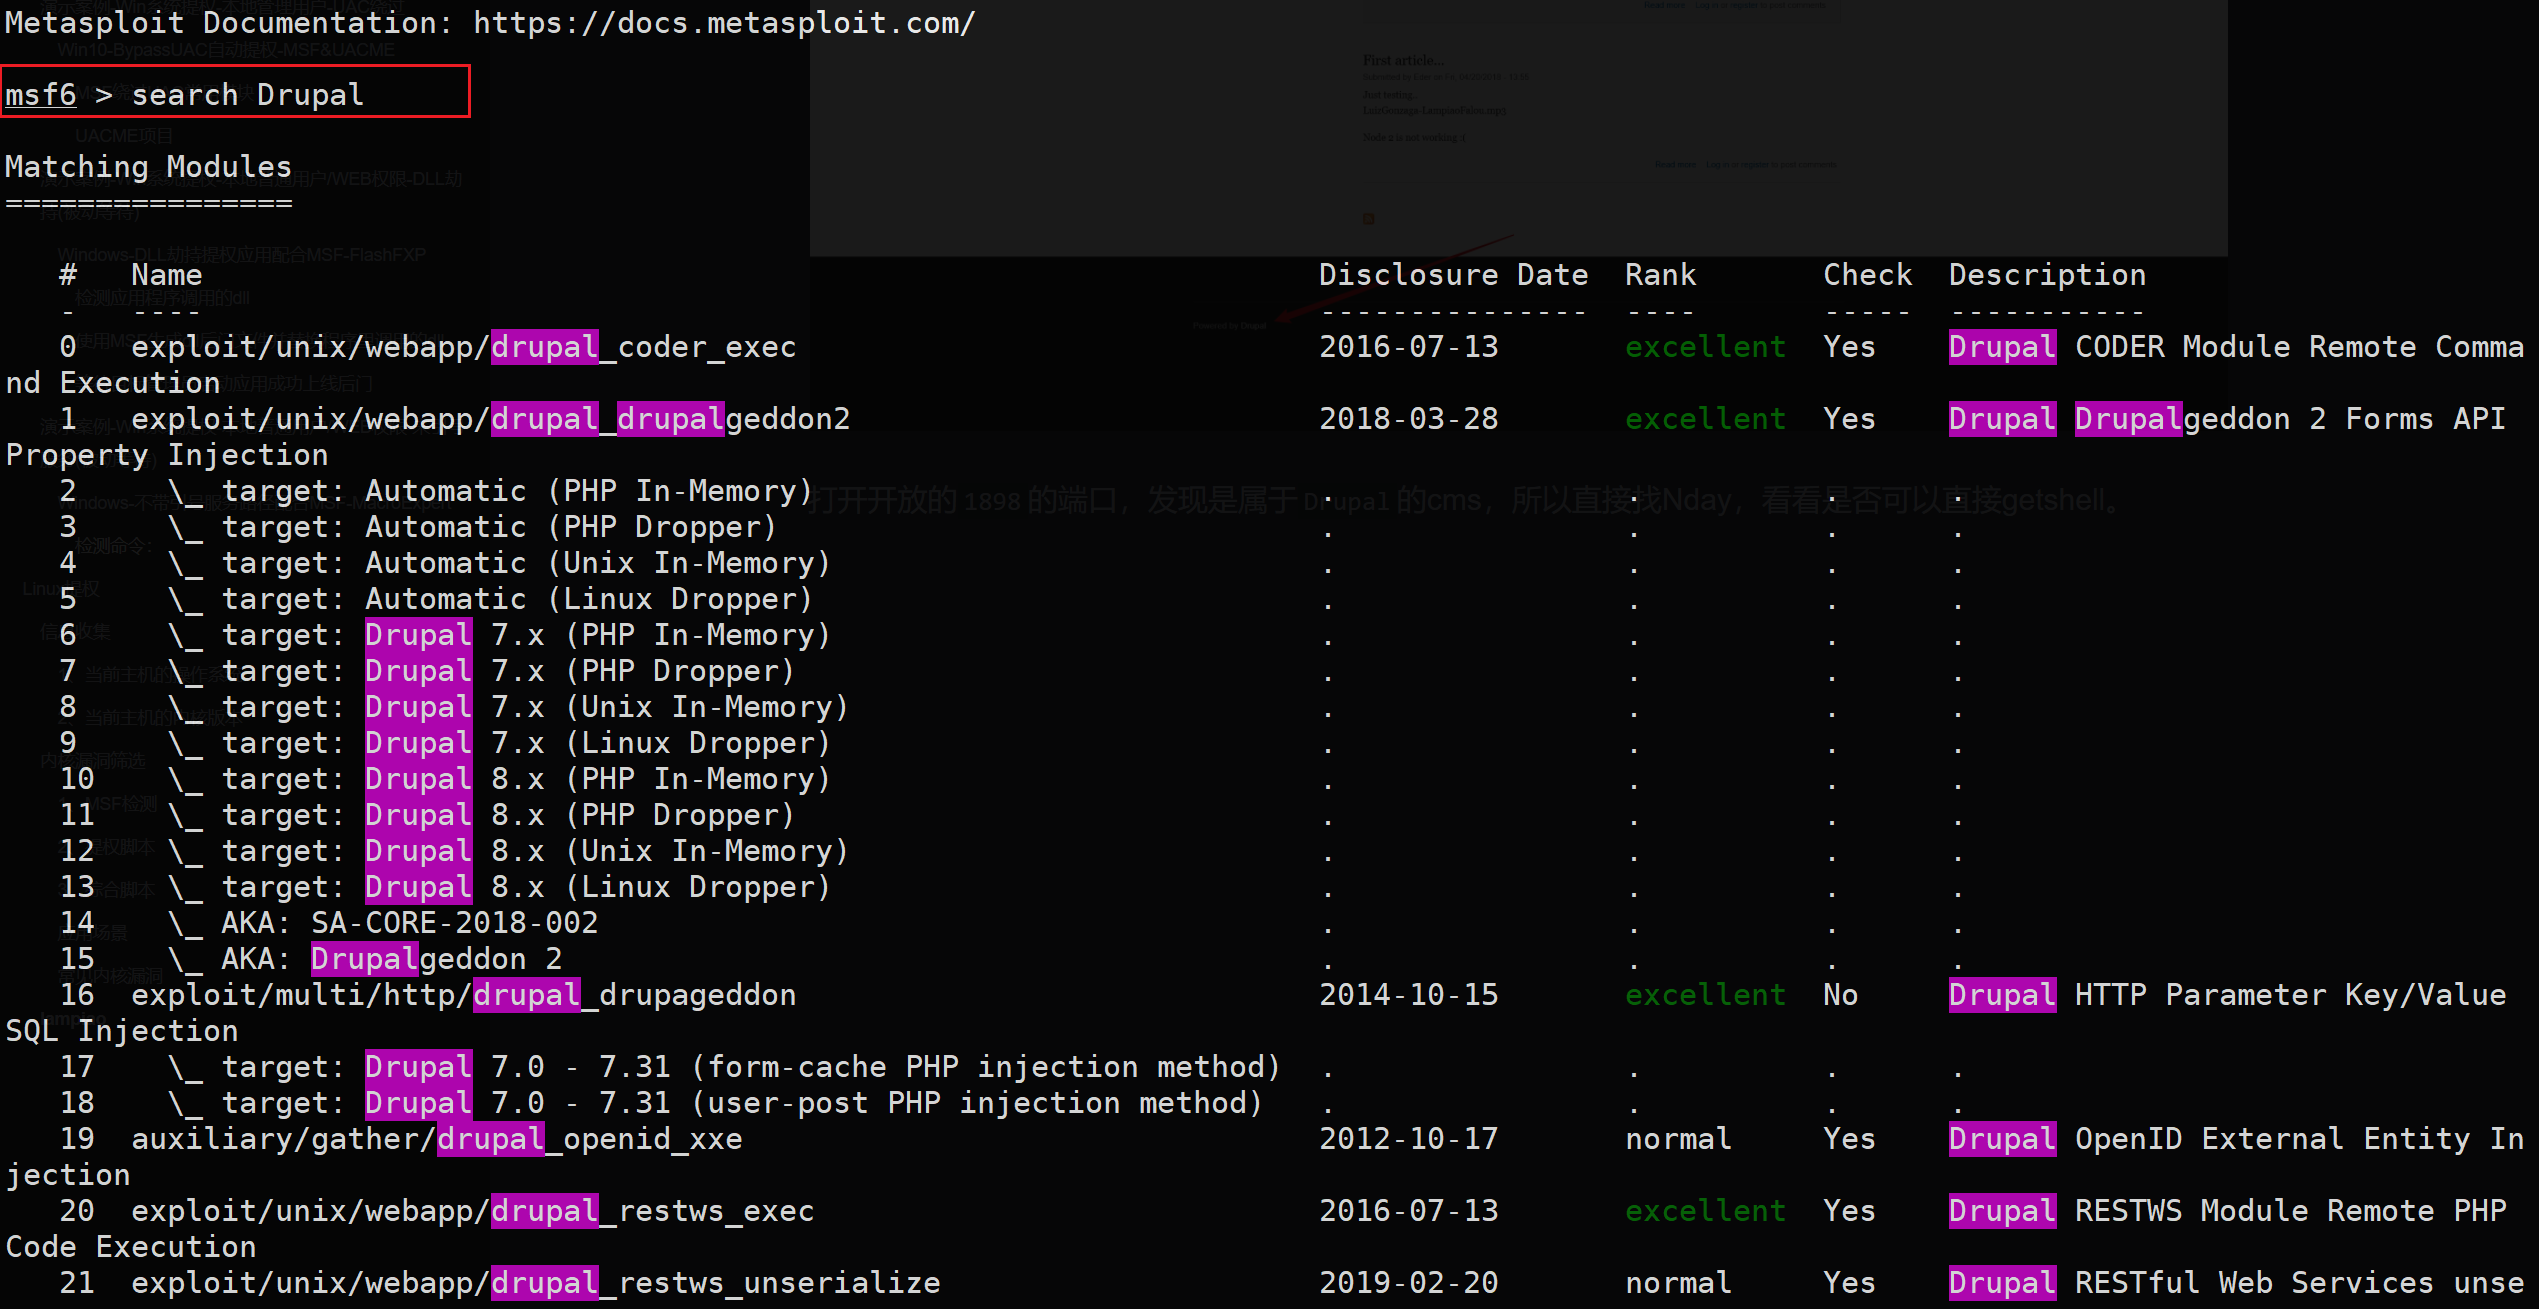The height and width of the screenshot is (1309, 2539).
Task: Click the form-cache PHP injection method target
Action: [750, 1067]
